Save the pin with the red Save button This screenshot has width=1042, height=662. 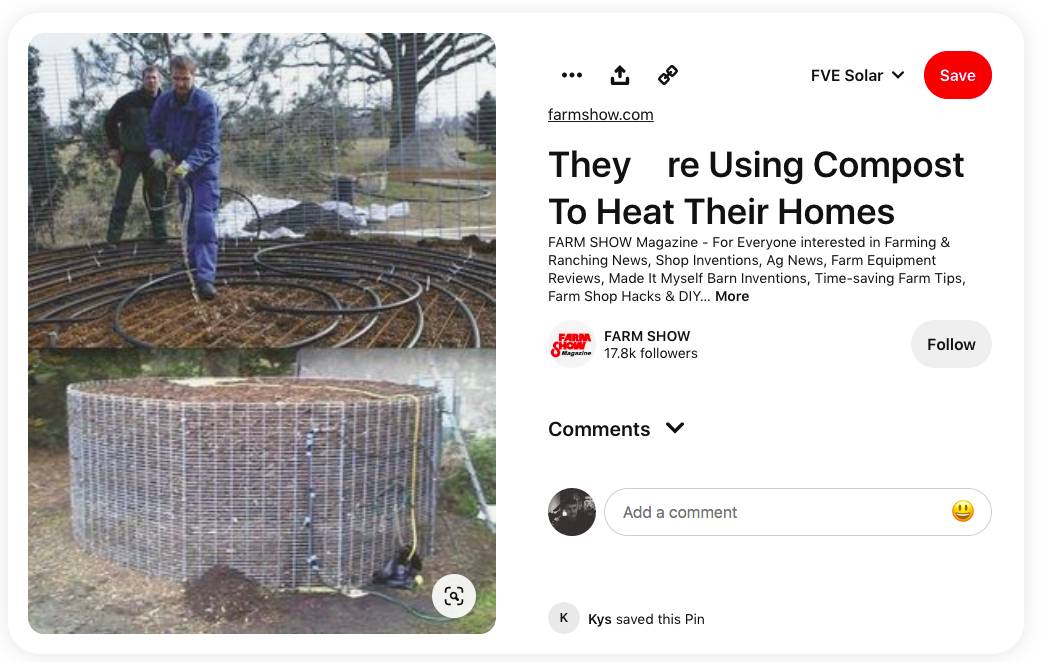pyautogui.click(x=958, y=75)
